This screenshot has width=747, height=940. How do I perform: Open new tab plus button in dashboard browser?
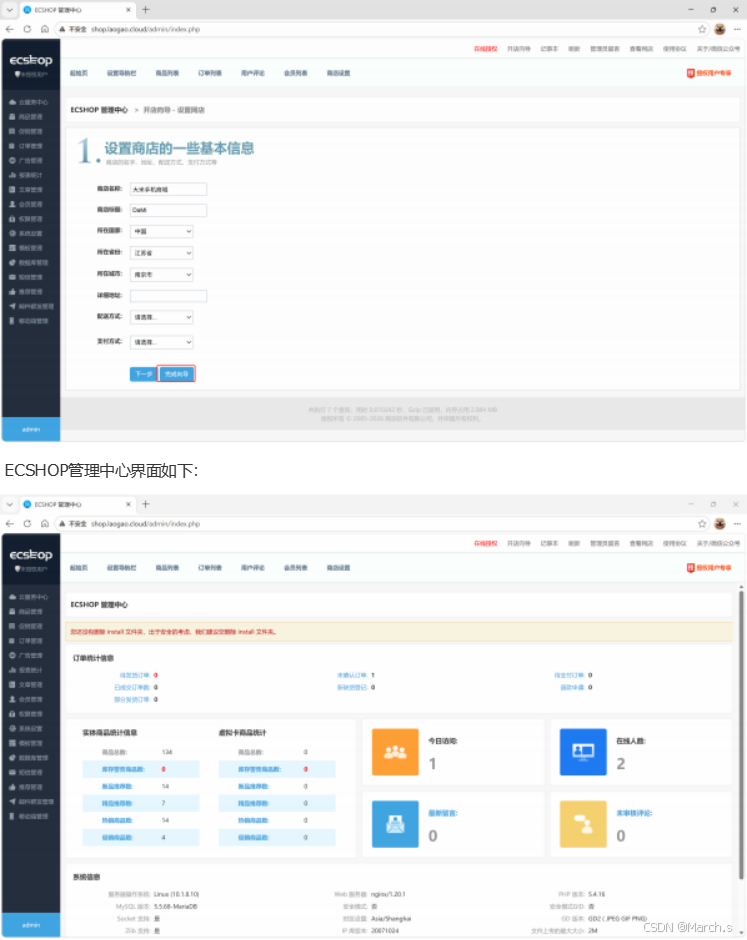coord(146,504)
